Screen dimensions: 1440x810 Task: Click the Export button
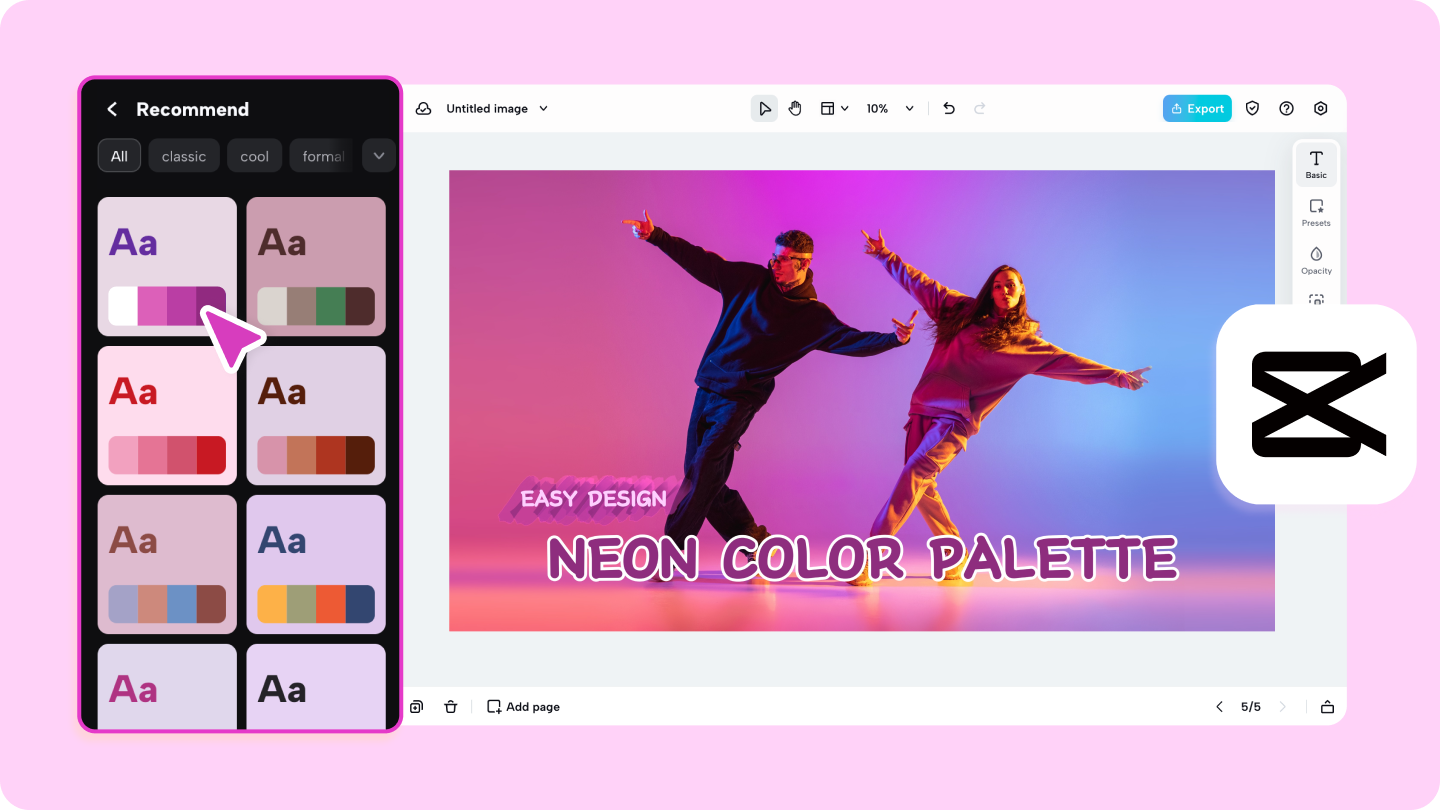tap(1197, 108)
